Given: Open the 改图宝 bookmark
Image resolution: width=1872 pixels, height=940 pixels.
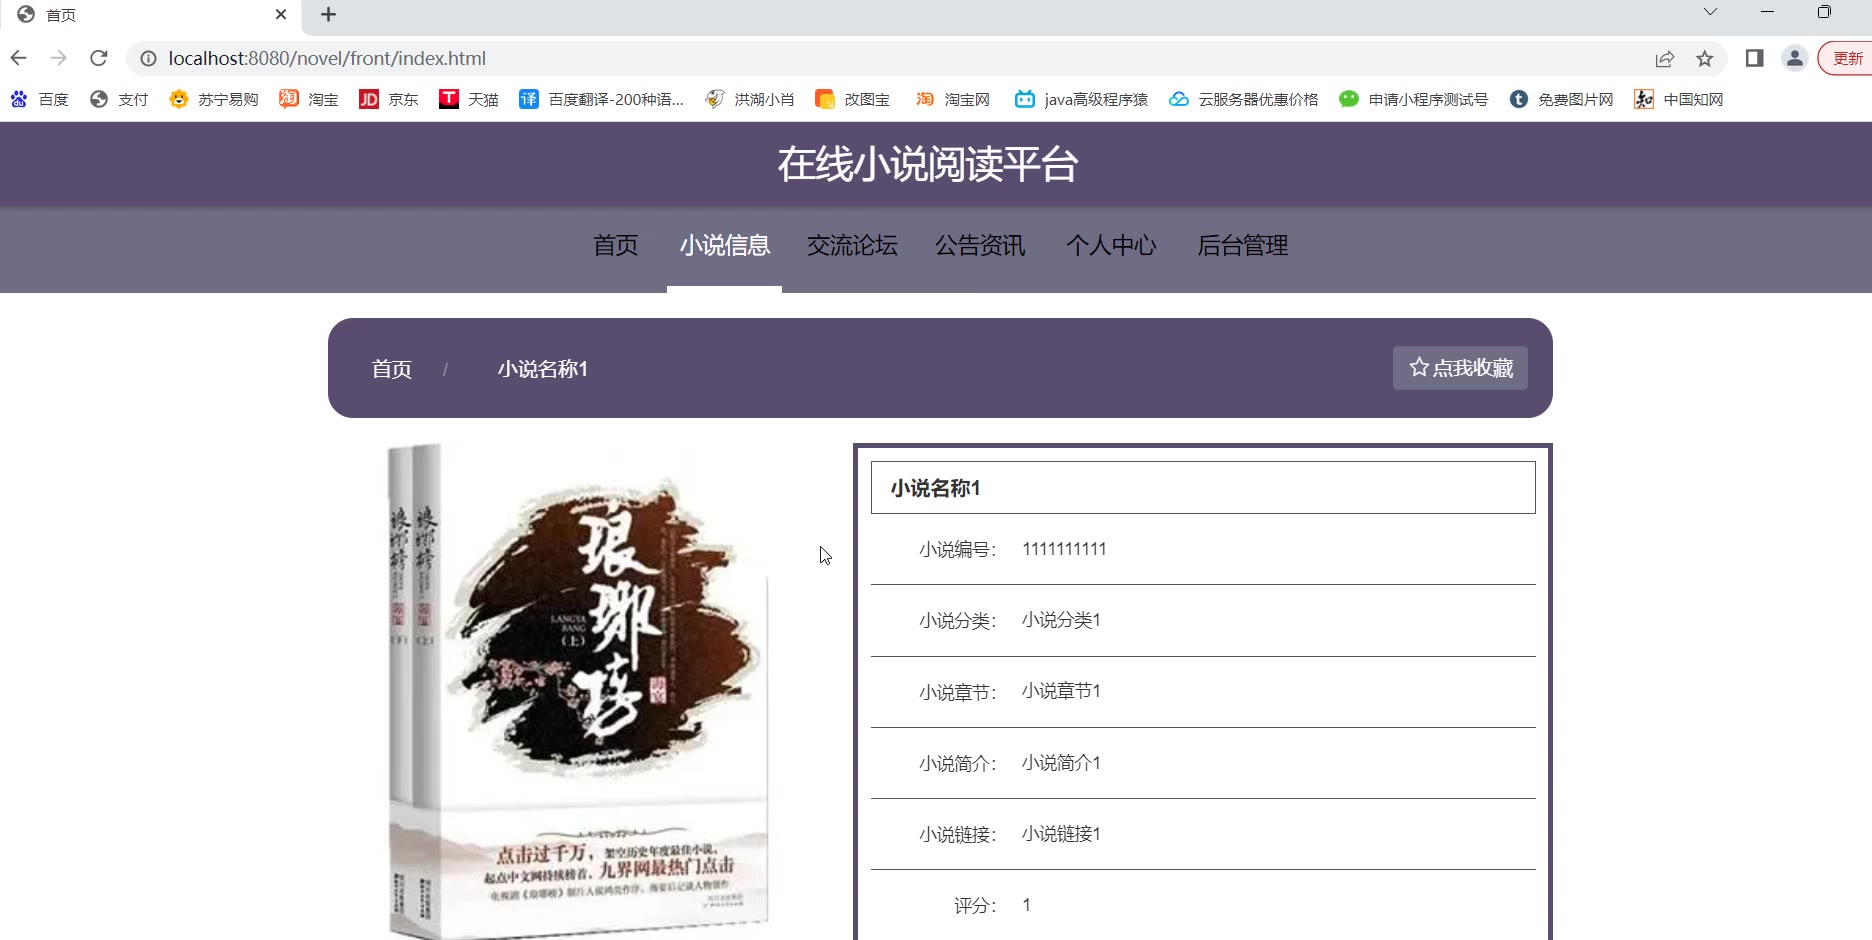Looking at the screenshot, I should click(x=853, y=99).
